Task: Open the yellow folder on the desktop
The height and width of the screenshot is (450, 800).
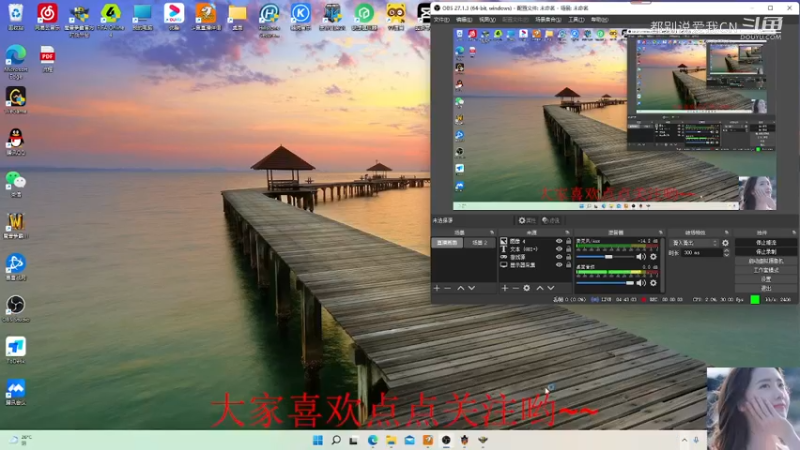Action: pos(237,16)
